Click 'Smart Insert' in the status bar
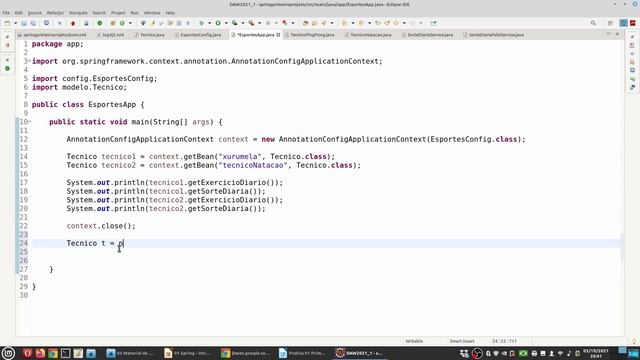640x360 pixels. click(462, 341)
